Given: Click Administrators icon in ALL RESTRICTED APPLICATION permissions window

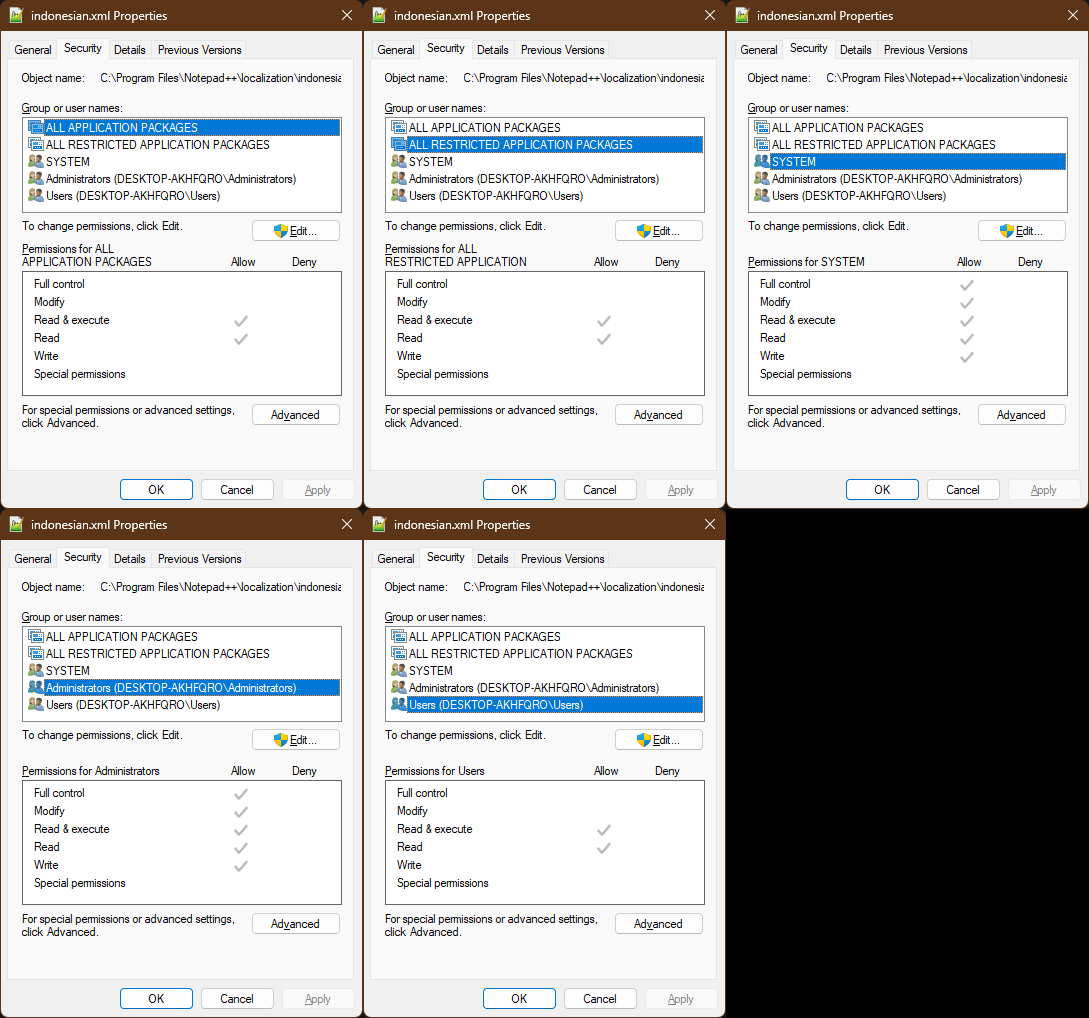Looking at the screenshot, I should (x=399, y=178).
